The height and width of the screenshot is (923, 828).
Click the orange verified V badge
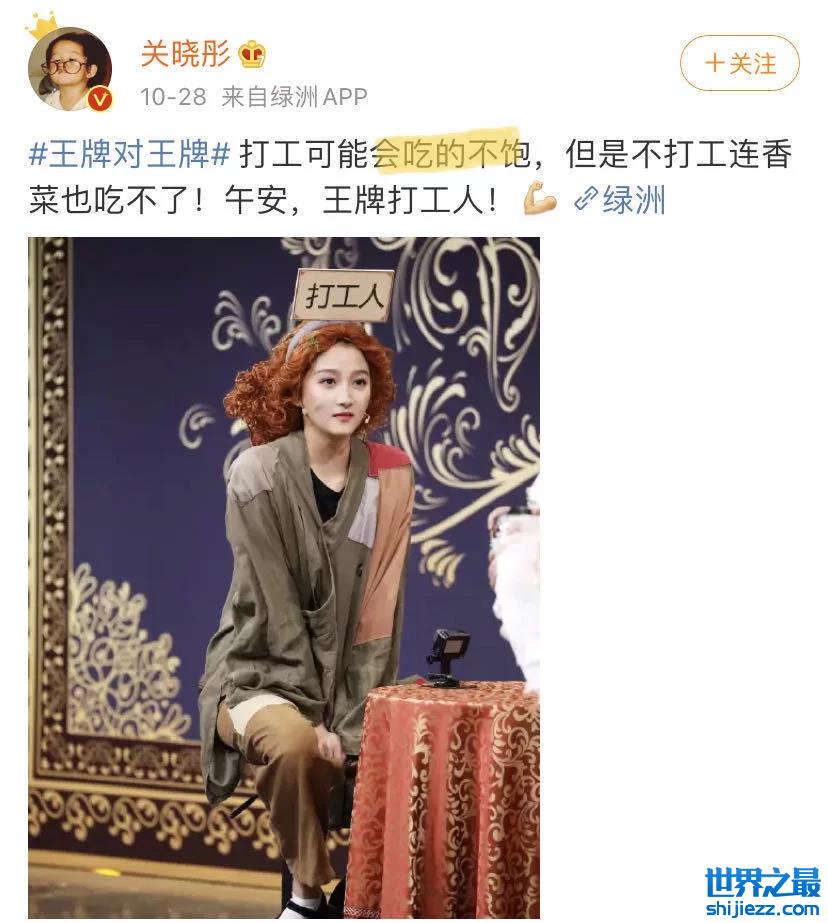(101, 99)
